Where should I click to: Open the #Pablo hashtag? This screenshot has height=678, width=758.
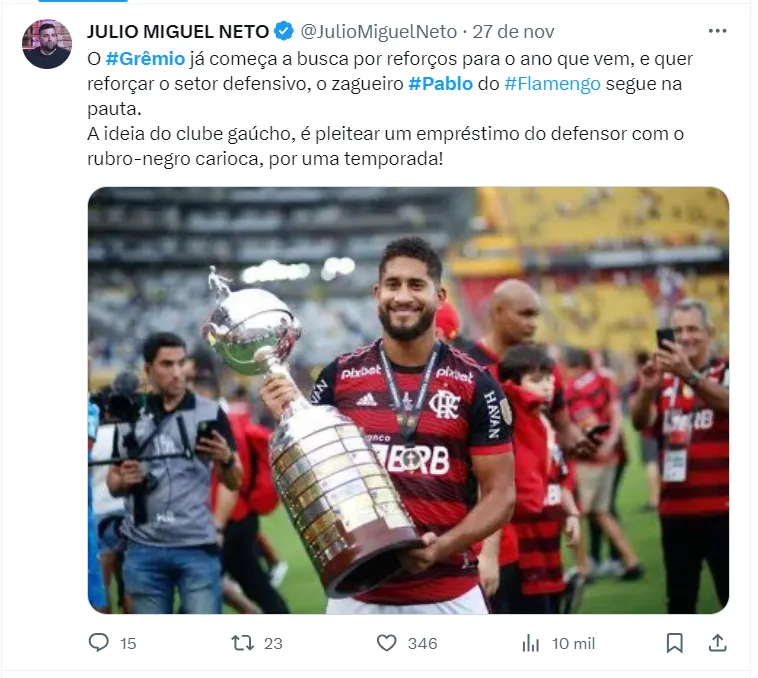tap(440, 84)
